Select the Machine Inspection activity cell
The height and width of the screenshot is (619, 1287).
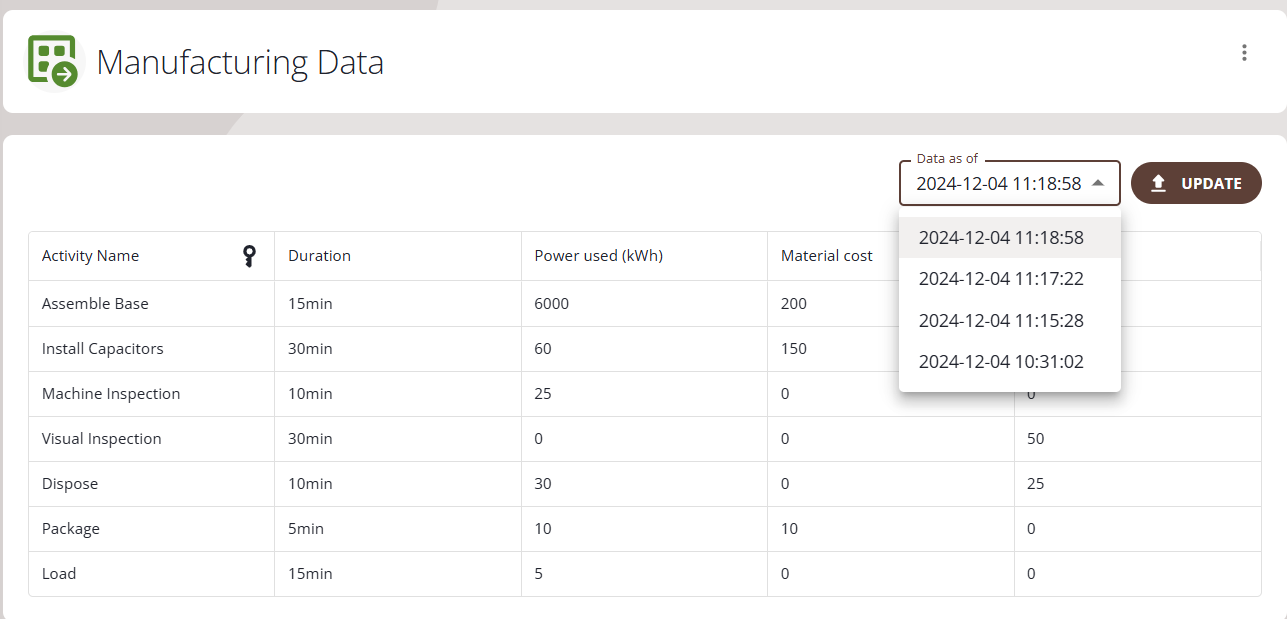(x=111, y=394)
